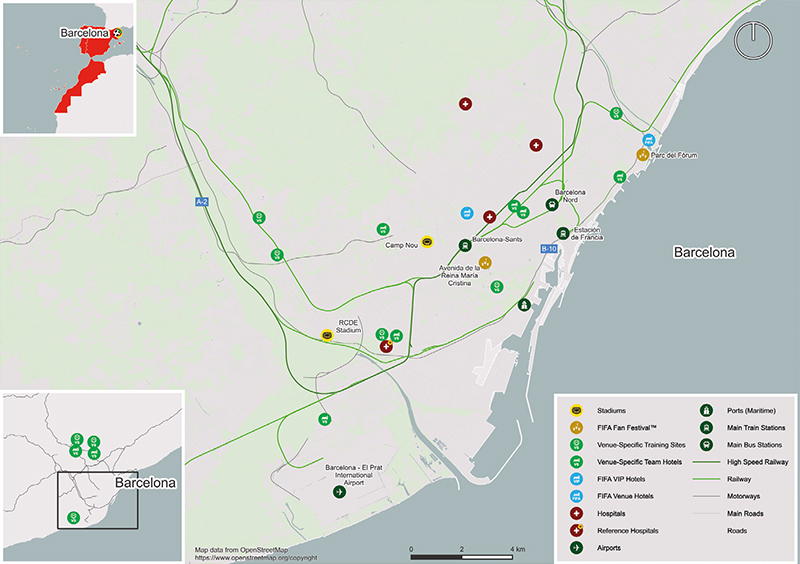Click the fan festival marker at Reina María Cristina
The height and width of the screenshot is (564, 800).
pos(485,262)
